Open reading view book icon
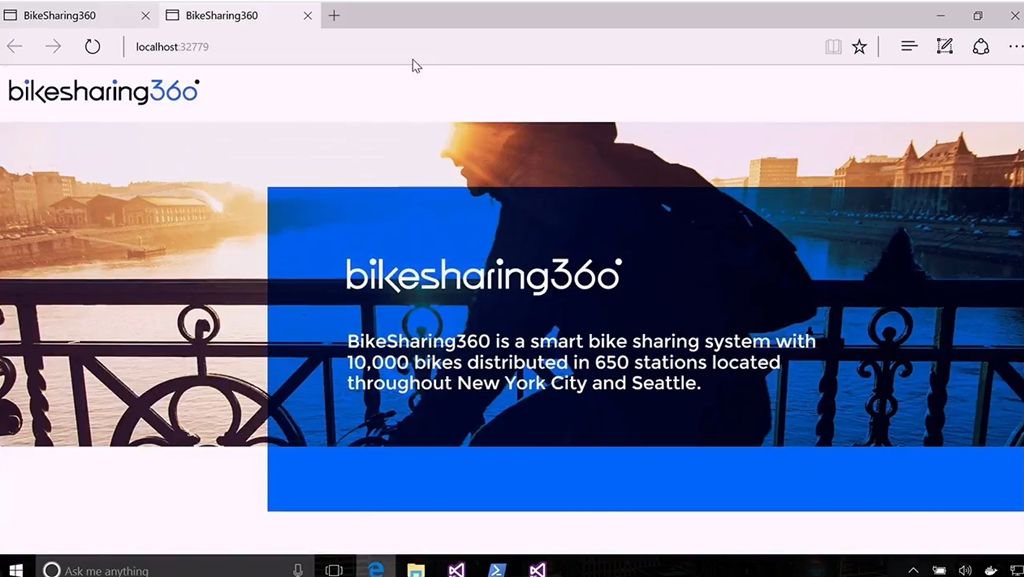Image resolution: width=1024 pixels, height=577 pixels. (x=833, y=47)
